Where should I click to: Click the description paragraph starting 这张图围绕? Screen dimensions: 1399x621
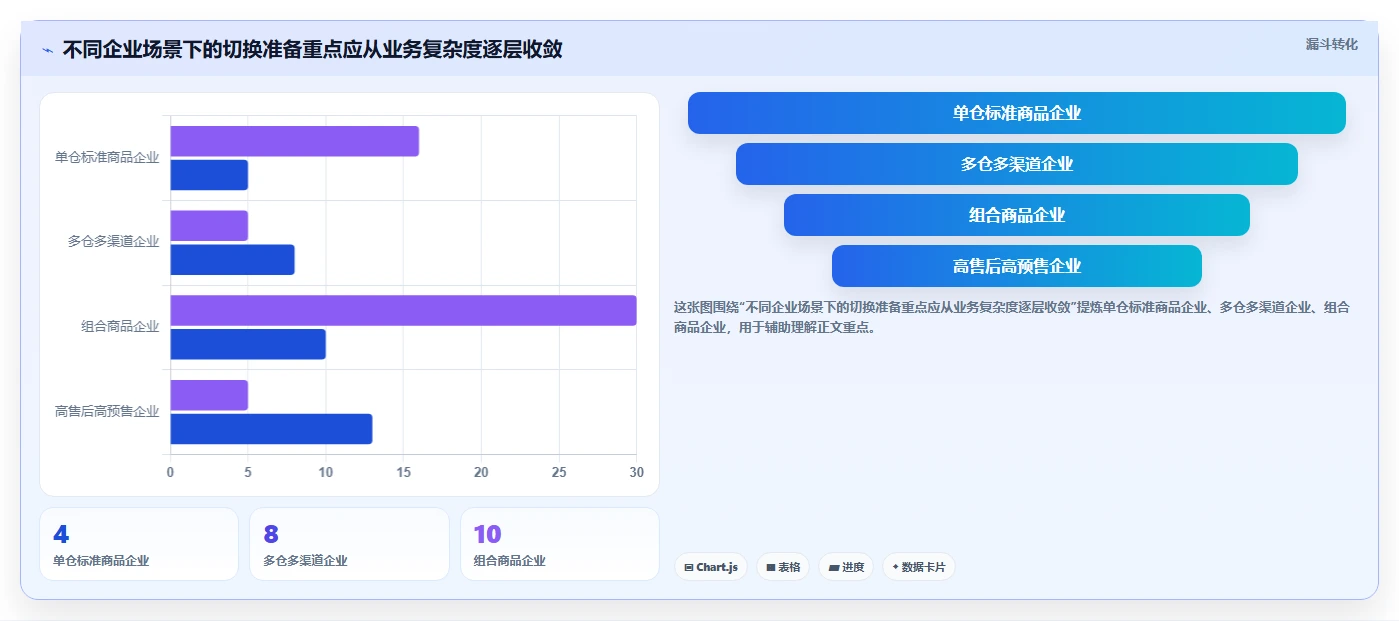(1012, 317)
